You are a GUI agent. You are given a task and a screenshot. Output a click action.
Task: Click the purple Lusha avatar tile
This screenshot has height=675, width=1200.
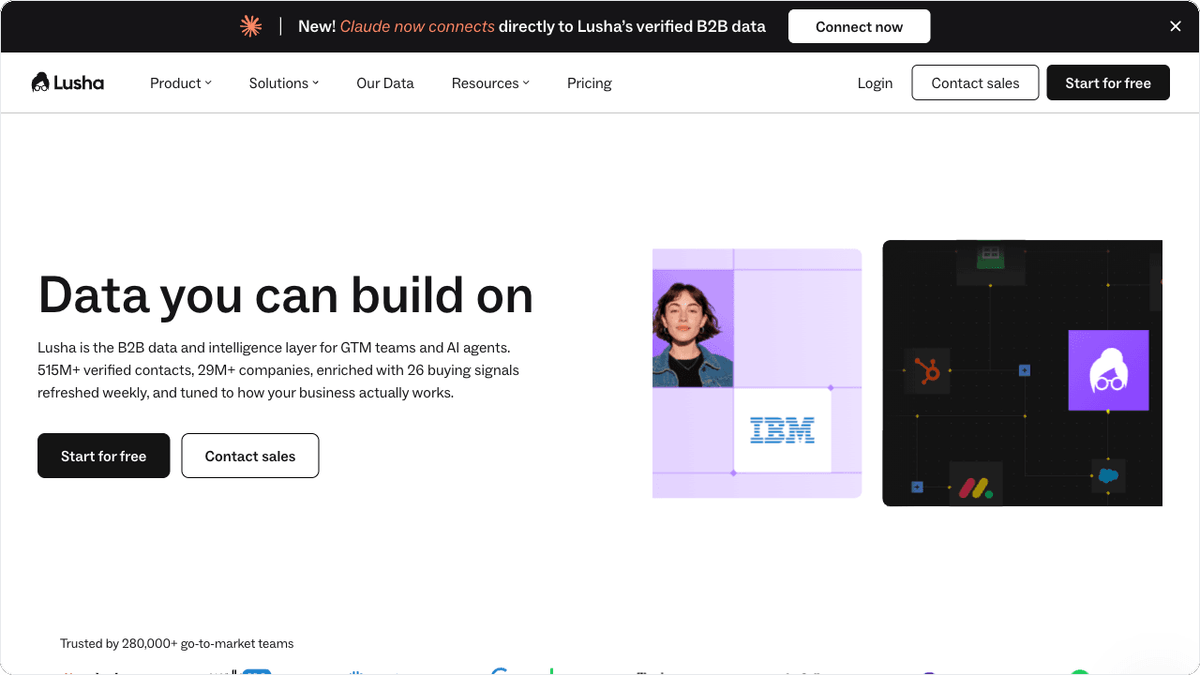tap(1108, 370)
